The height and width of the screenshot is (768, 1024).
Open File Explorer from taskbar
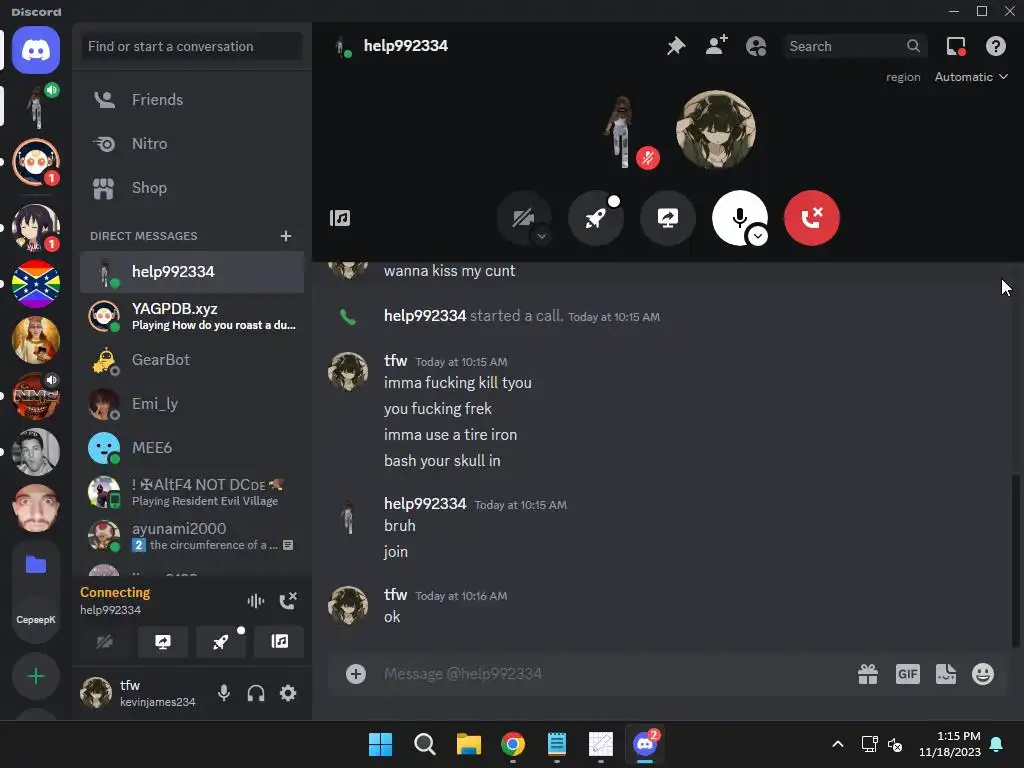468,744
